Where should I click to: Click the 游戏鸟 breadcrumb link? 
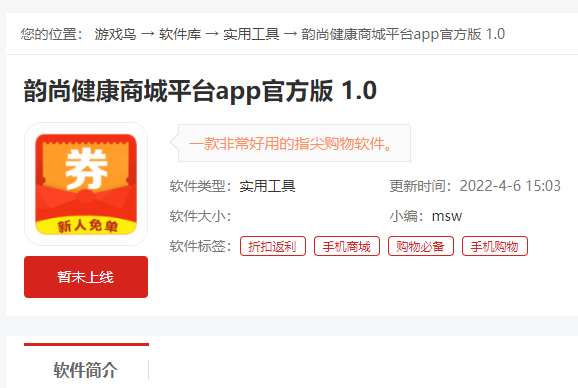[x=115, y=34]
